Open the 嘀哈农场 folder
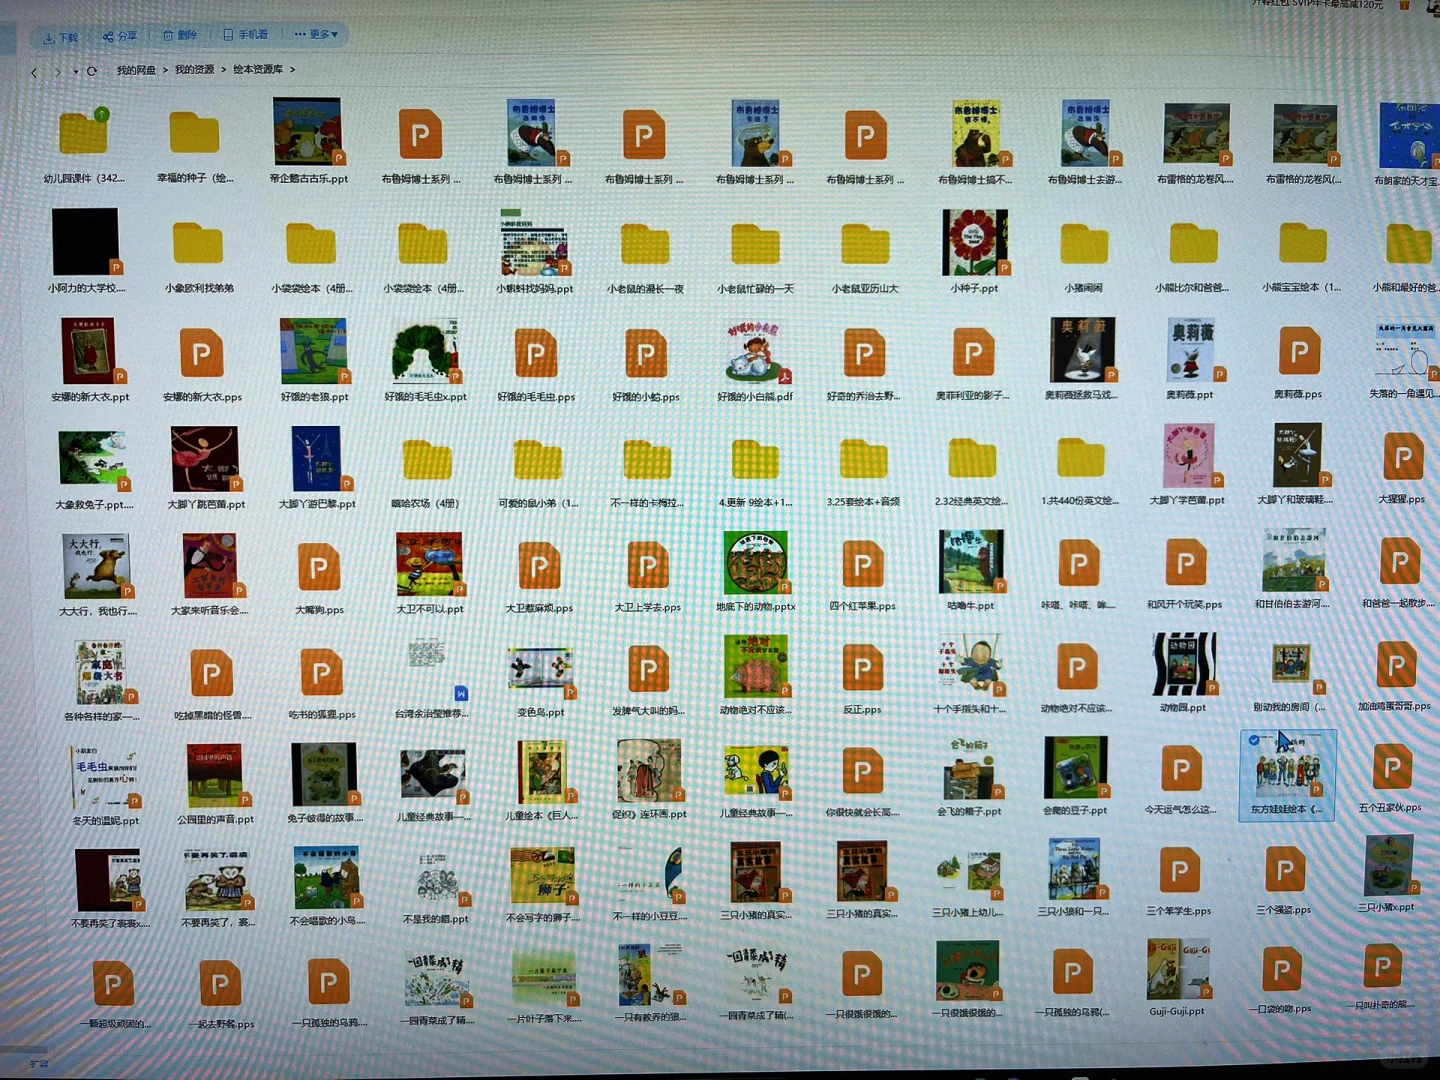1440x1080 pixels. 427,461
